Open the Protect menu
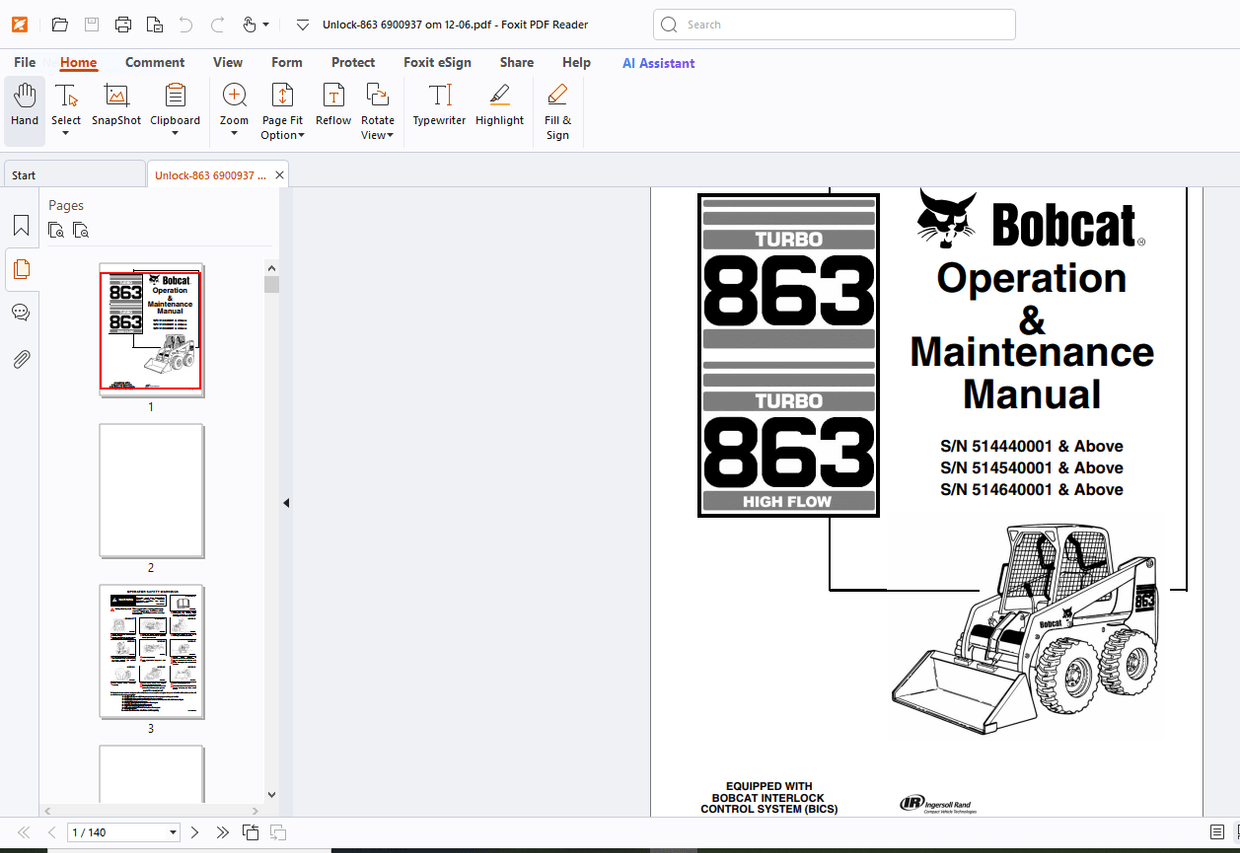 [x=352, y=62]
